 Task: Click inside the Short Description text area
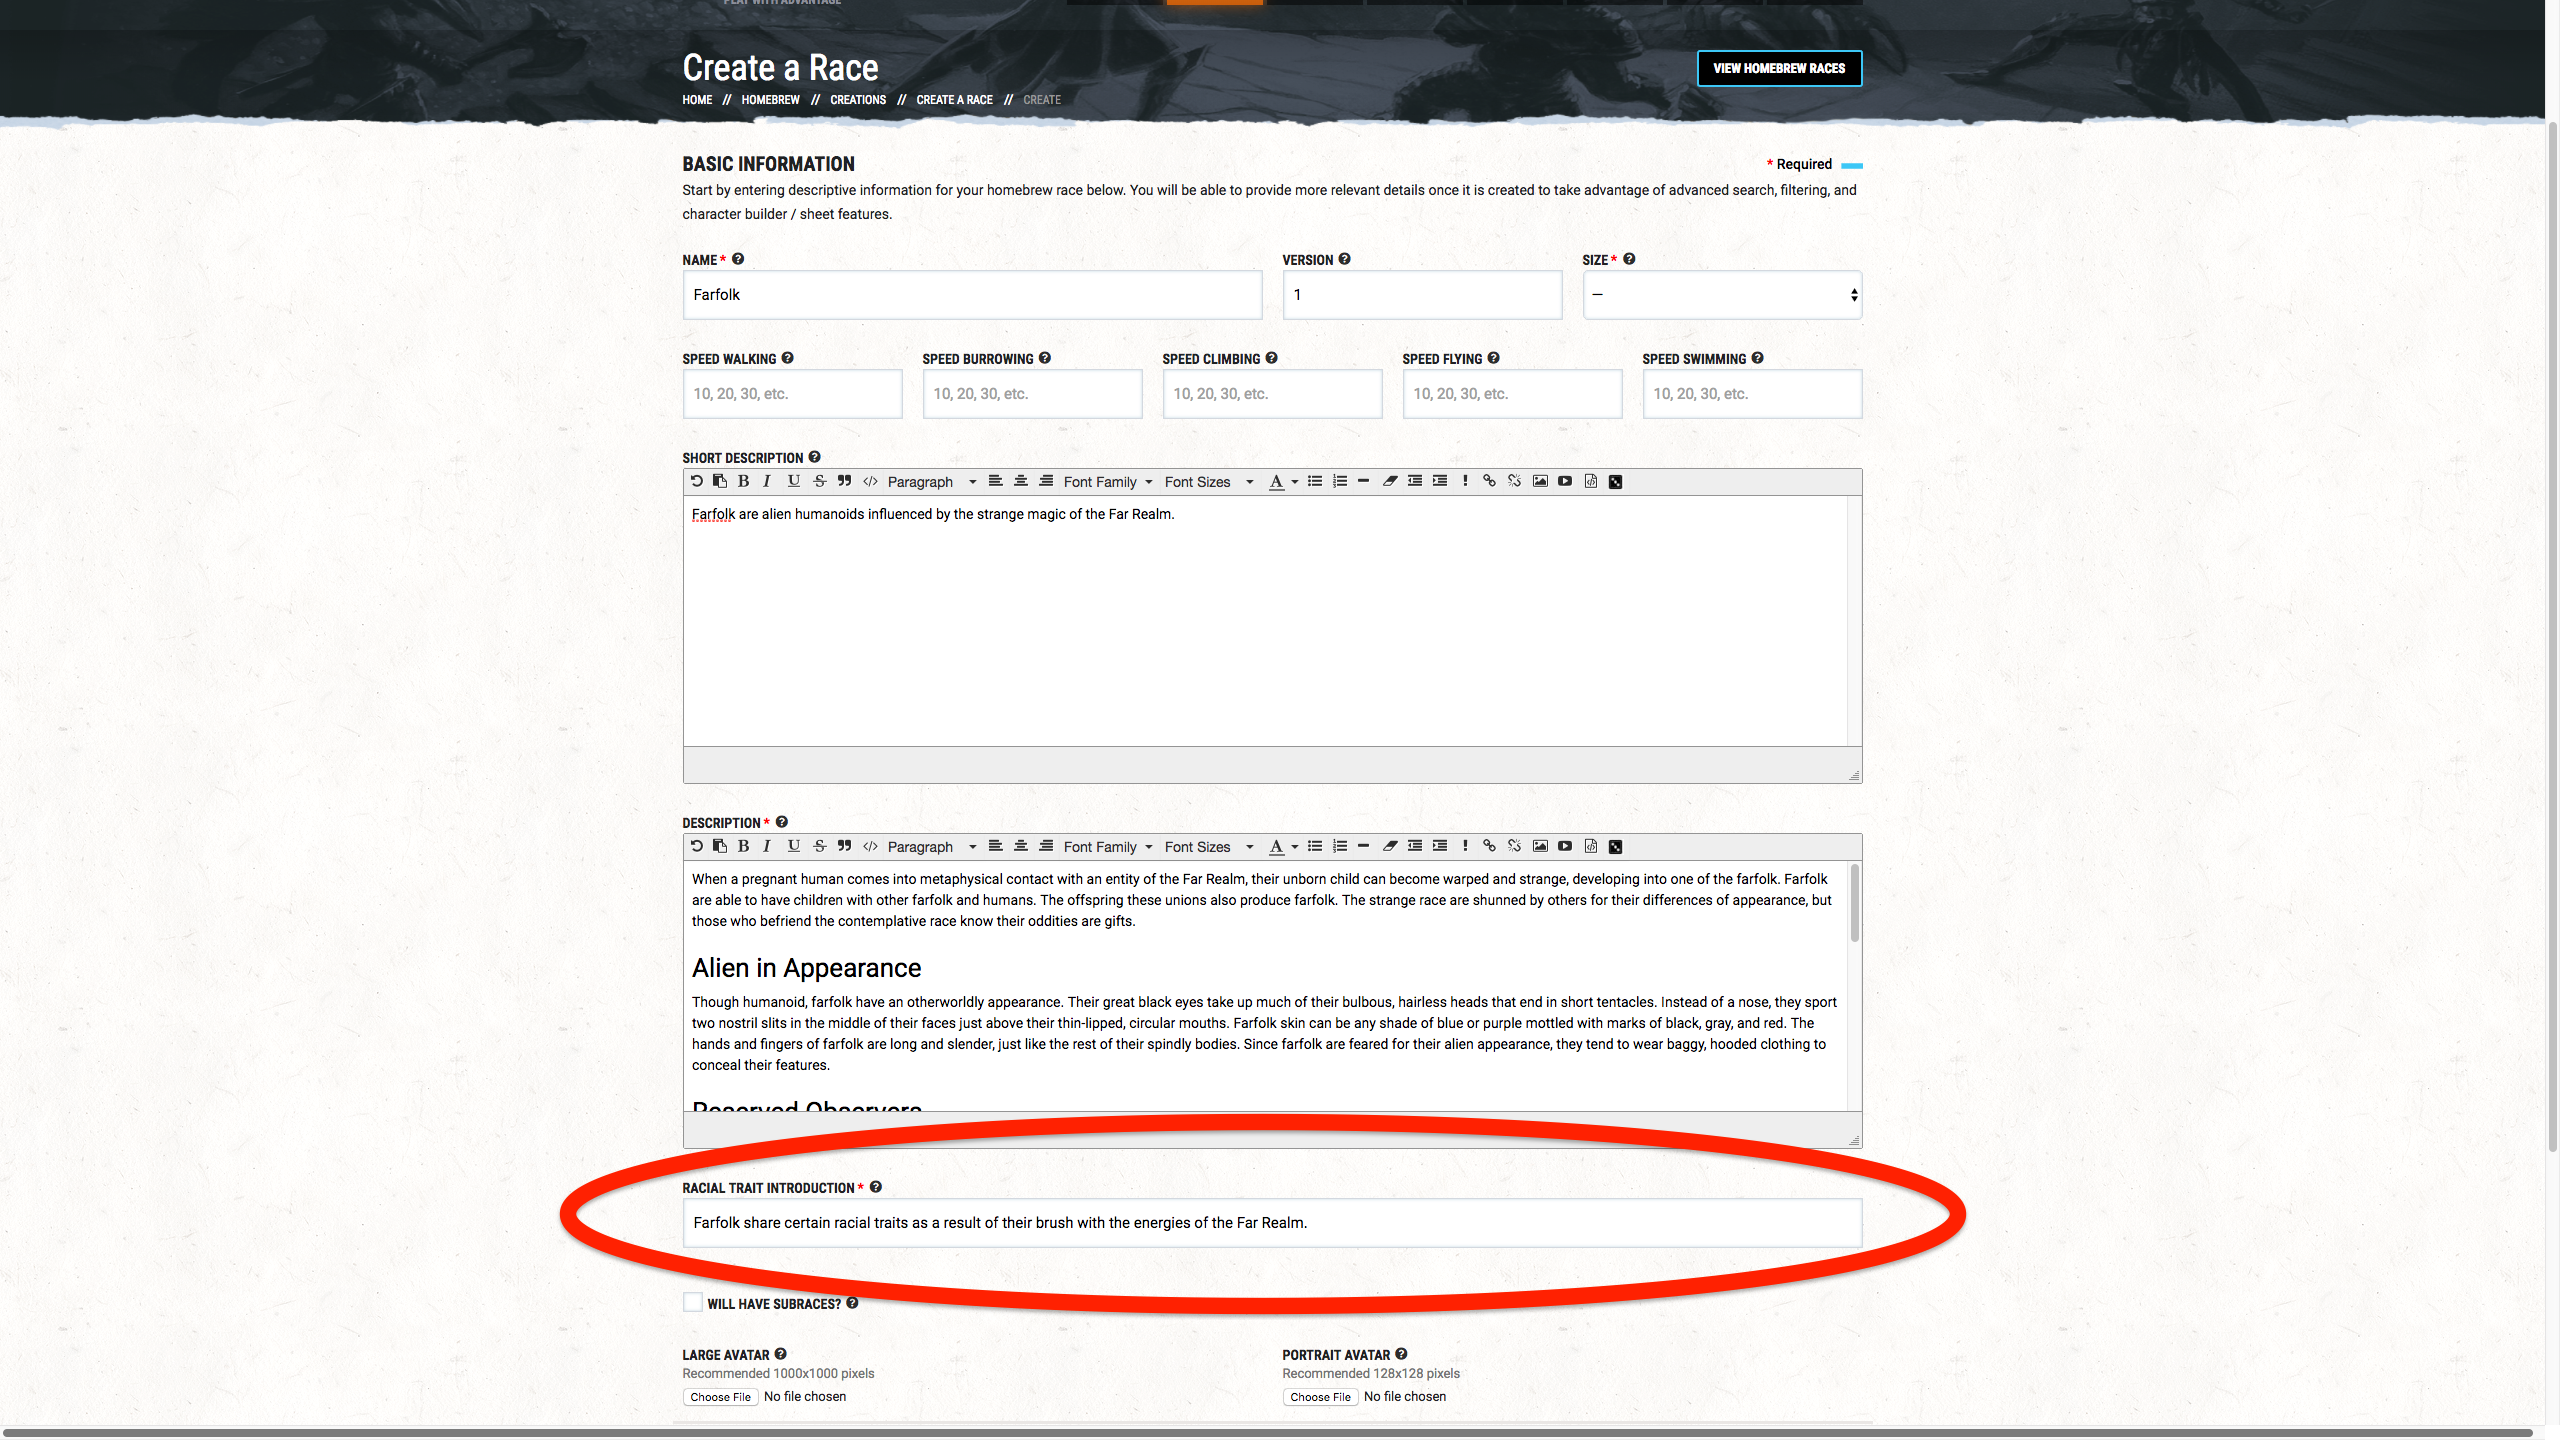1265,621
